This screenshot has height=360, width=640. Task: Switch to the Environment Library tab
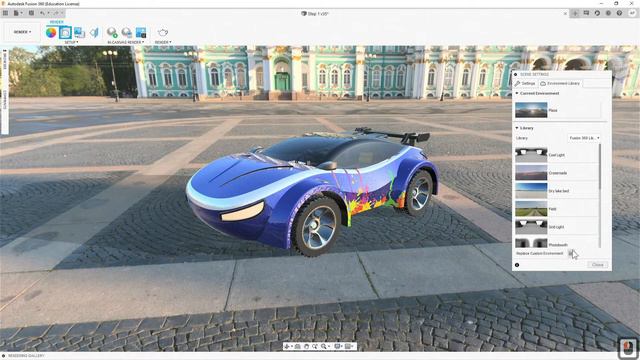pos(560,83)
